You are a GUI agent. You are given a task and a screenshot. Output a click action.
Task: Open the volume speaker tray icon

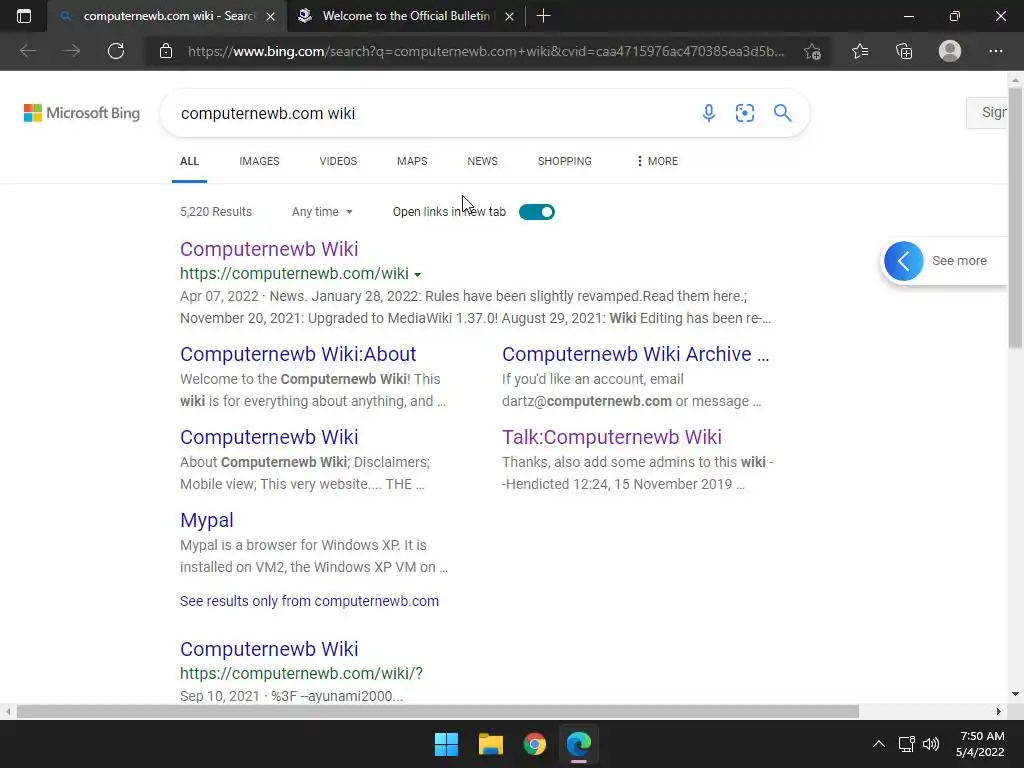(931, 744)
